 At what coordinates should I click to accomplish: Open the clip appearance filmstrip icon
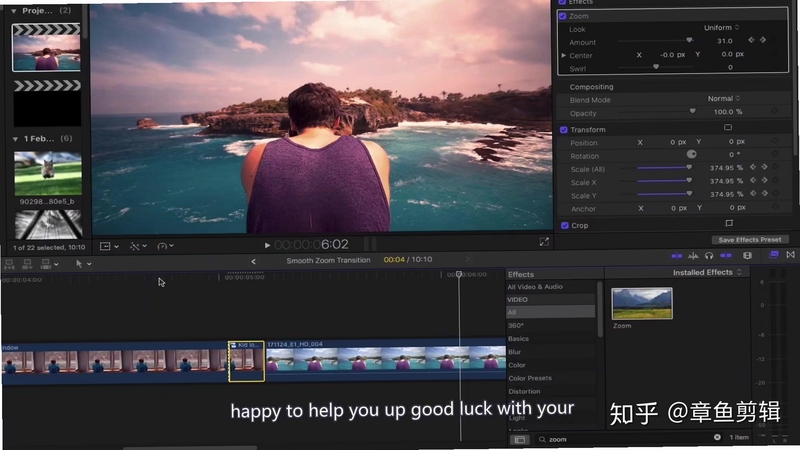pos(747,256)
